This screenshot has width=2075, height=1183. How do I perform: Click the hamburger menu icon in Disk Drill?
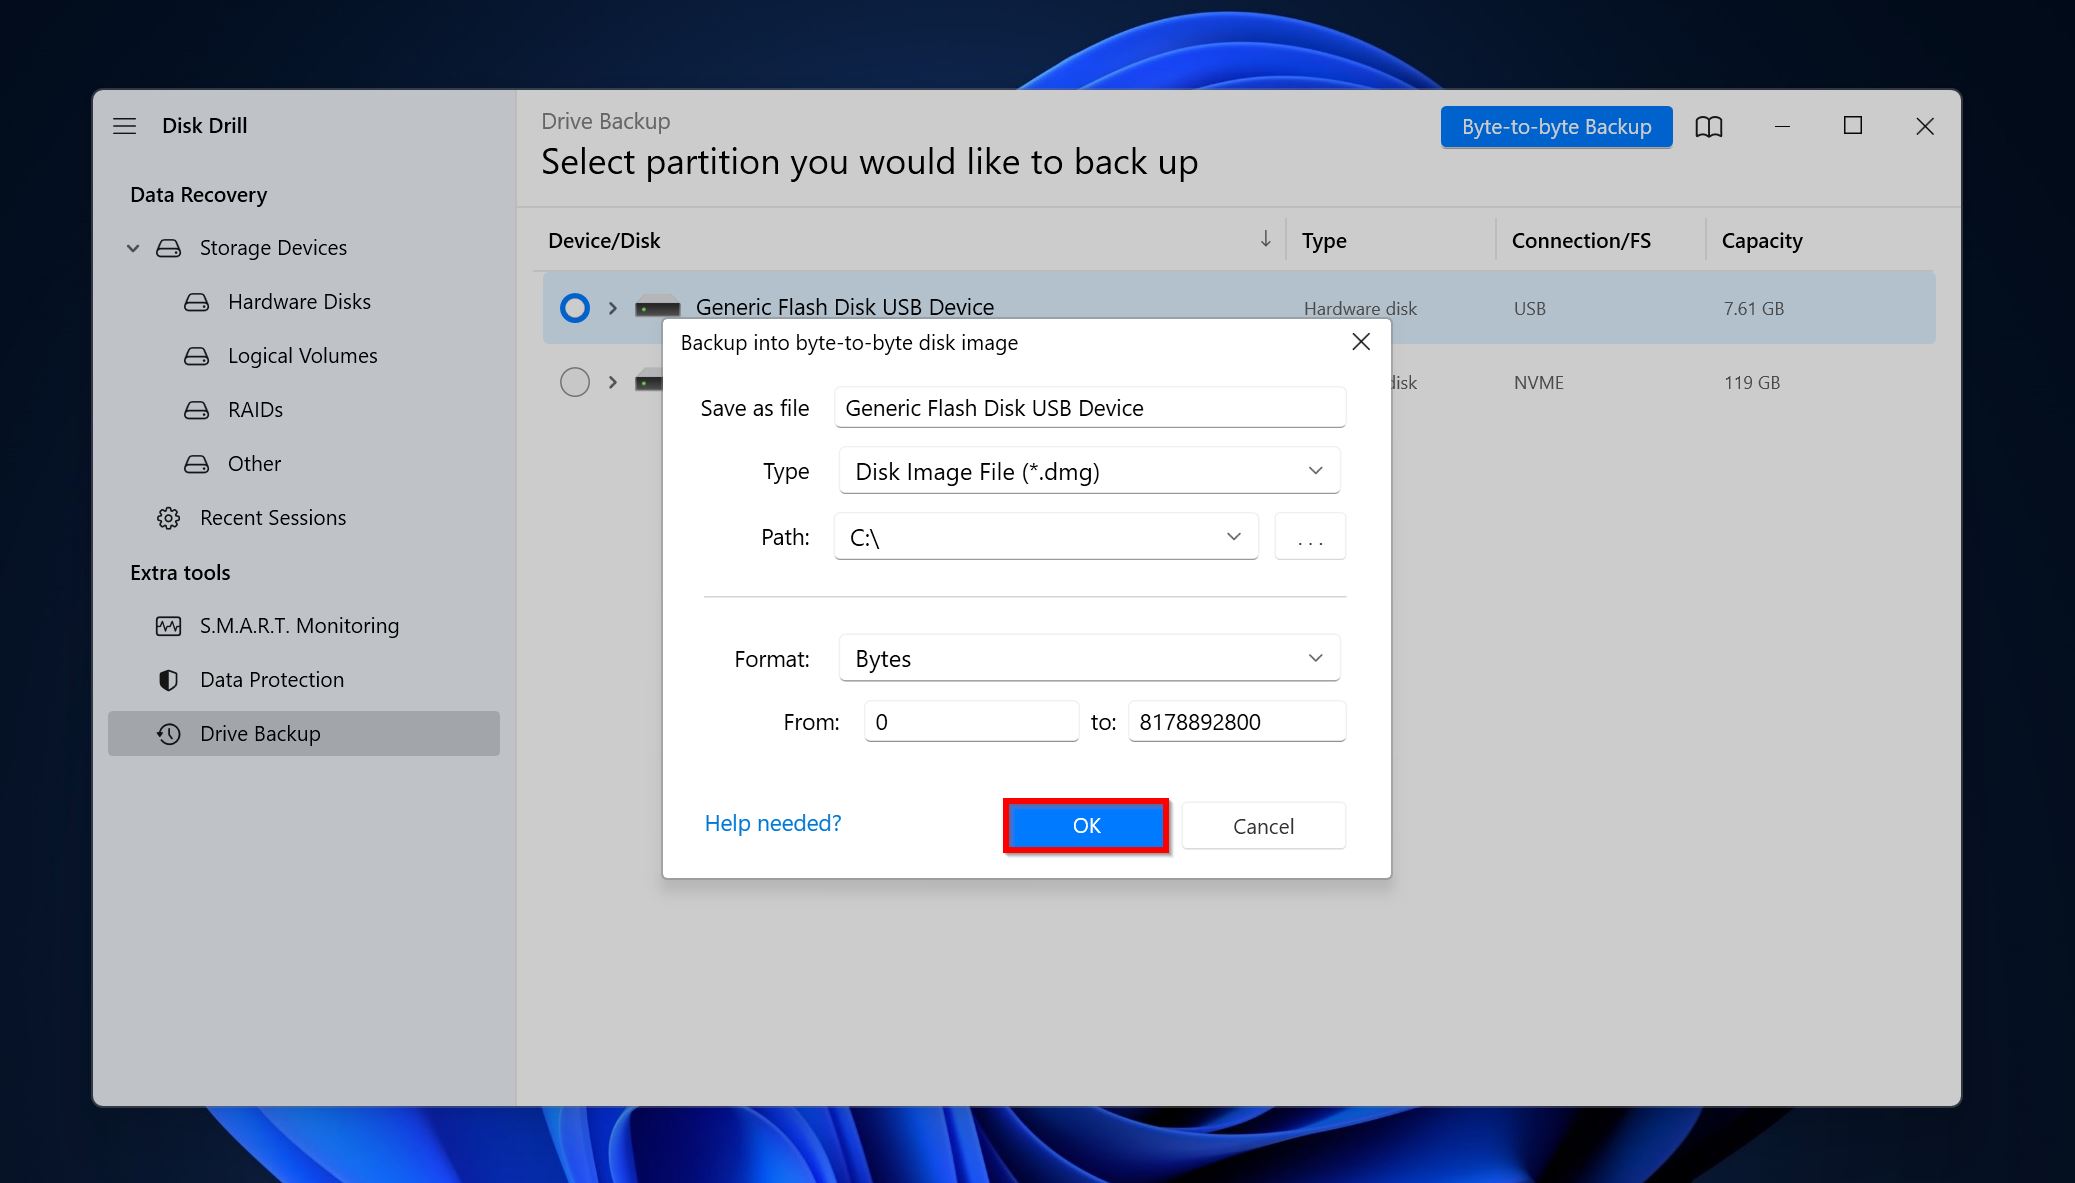coord(127,125)
